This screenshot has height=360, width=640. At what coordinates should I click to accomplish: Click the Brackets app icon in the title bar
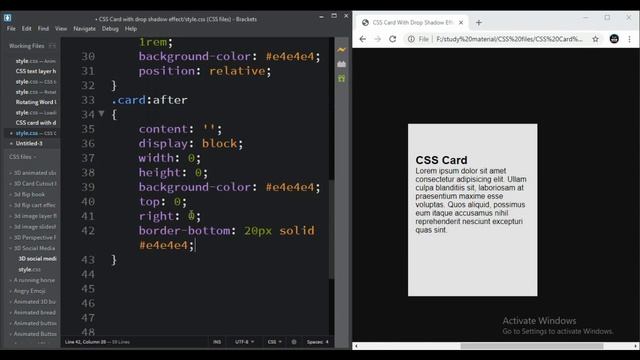pyautogui.click(x=7, y=18)
